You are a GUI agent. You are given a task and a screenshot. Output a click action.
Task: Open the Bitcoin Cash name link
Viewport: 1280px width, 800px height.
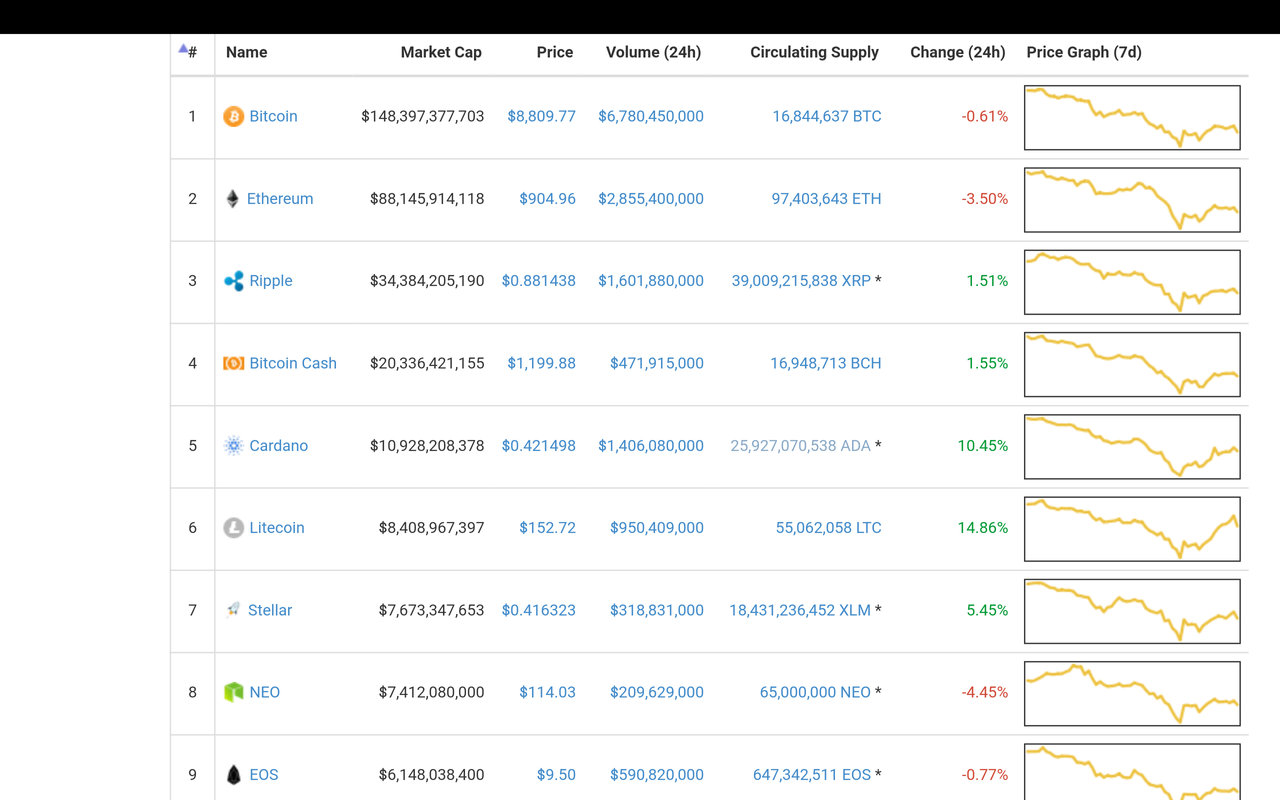(x=293, y=363)
